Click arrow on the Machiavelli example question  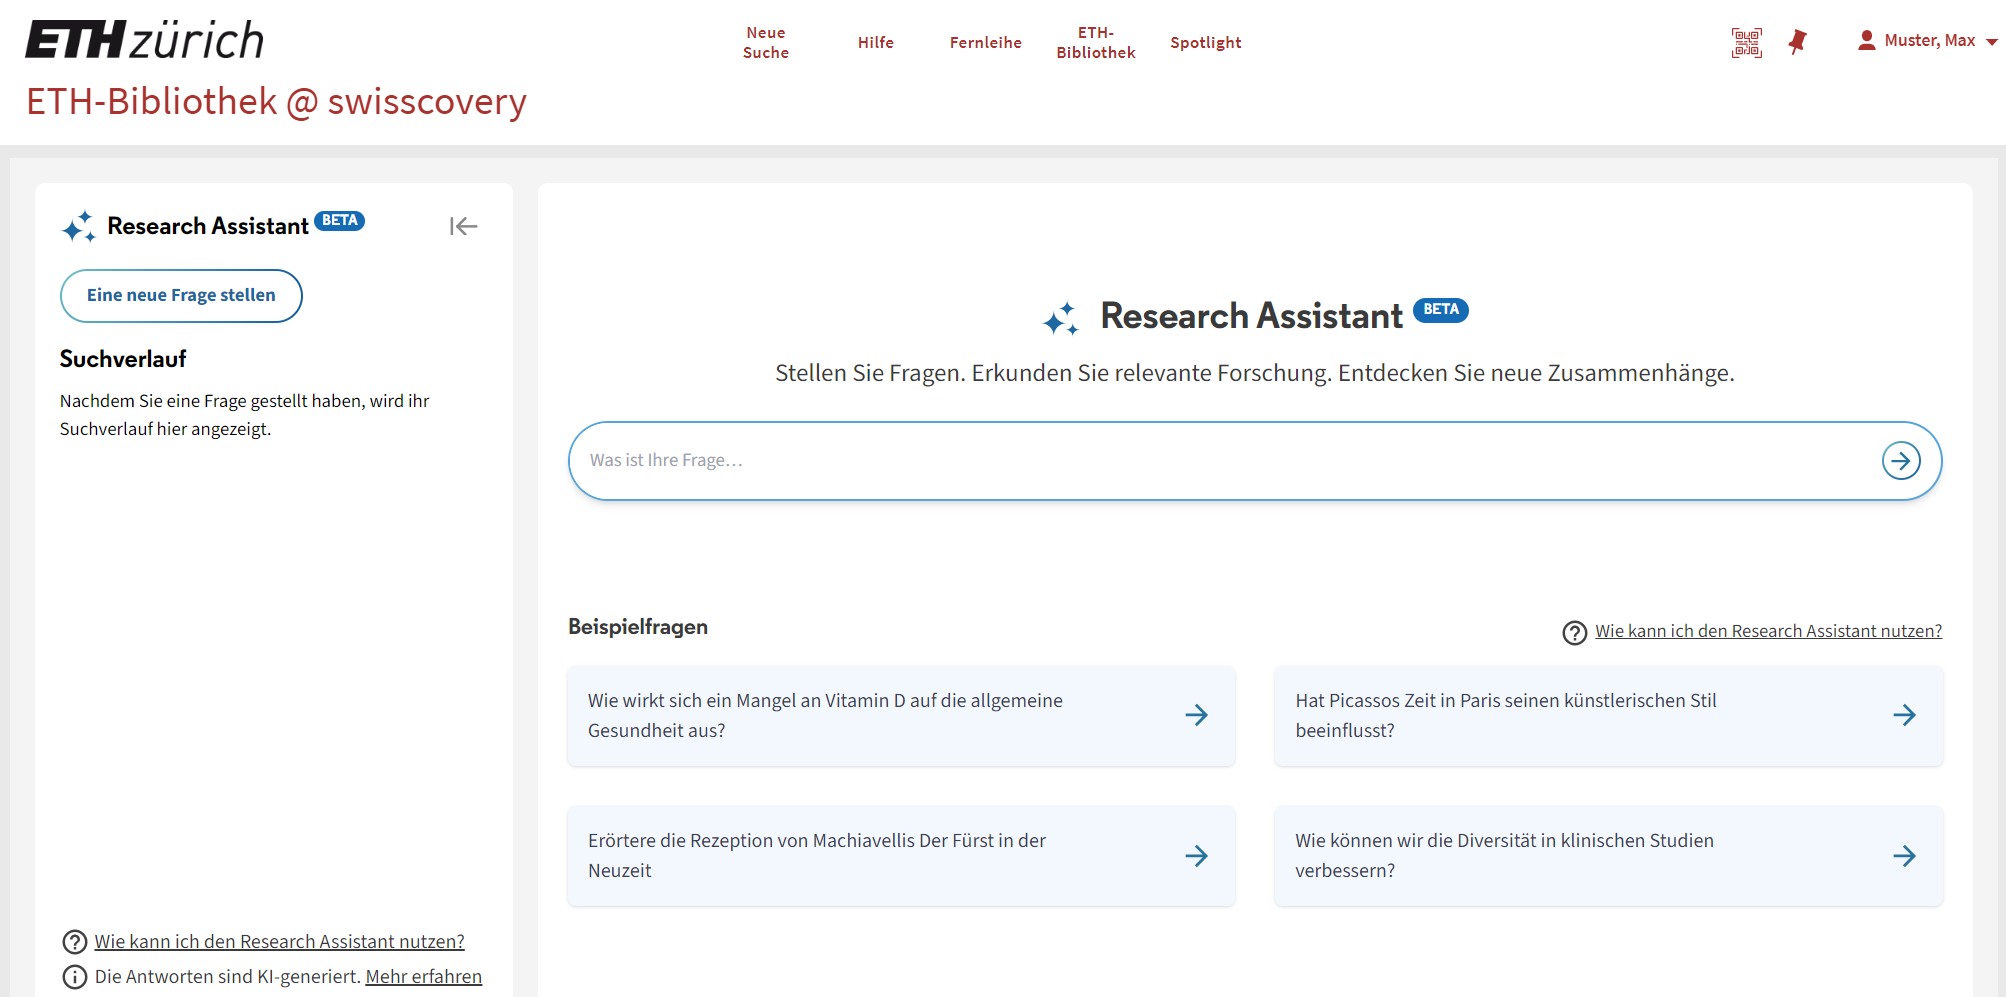coord(1196,856)
